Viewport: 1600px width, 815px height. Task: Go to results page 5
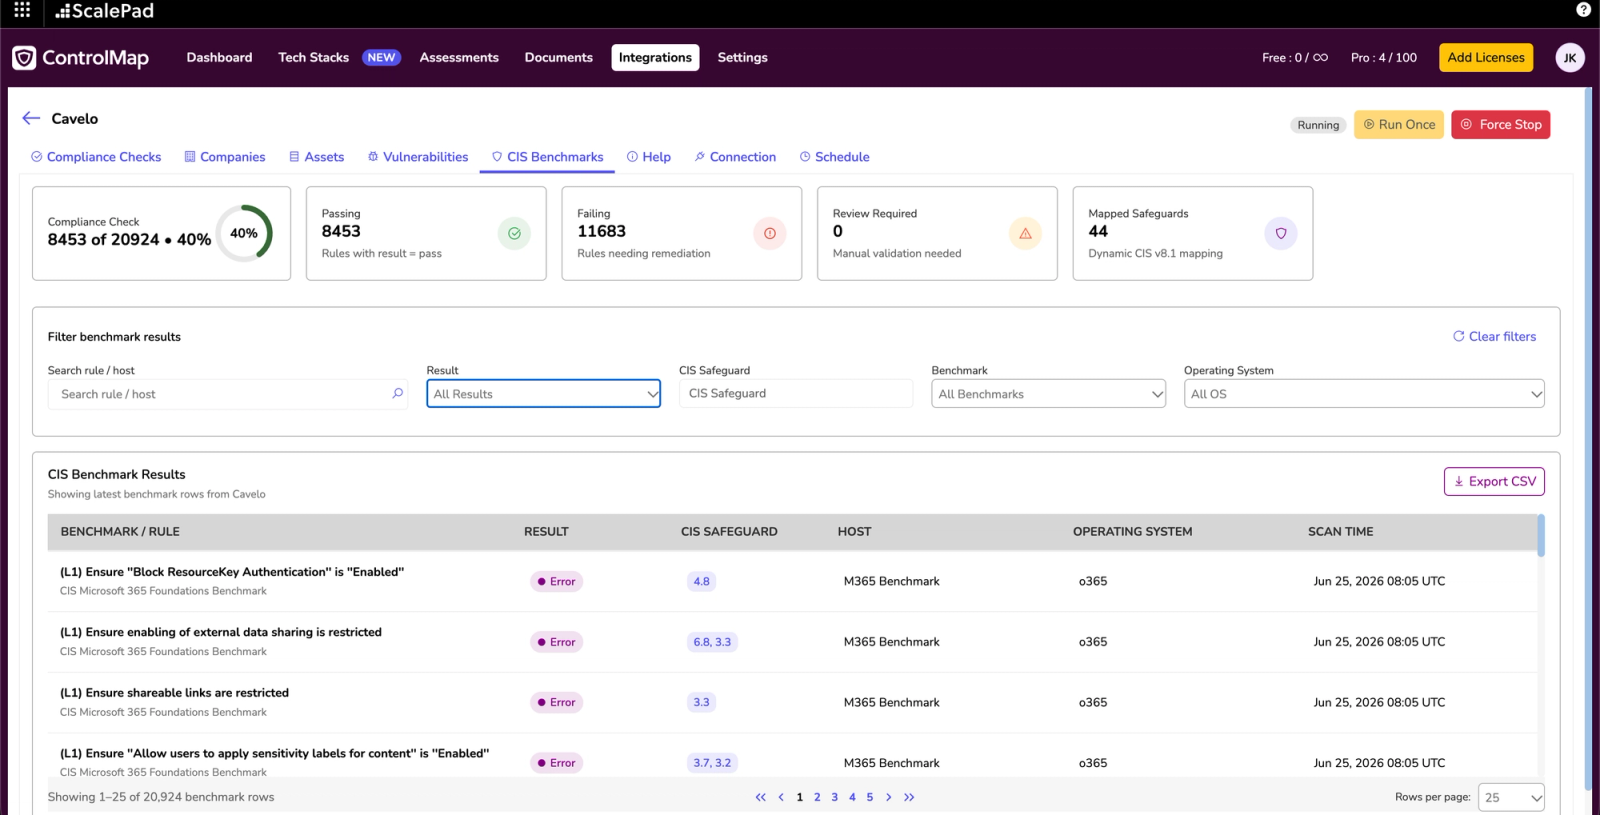870,797
